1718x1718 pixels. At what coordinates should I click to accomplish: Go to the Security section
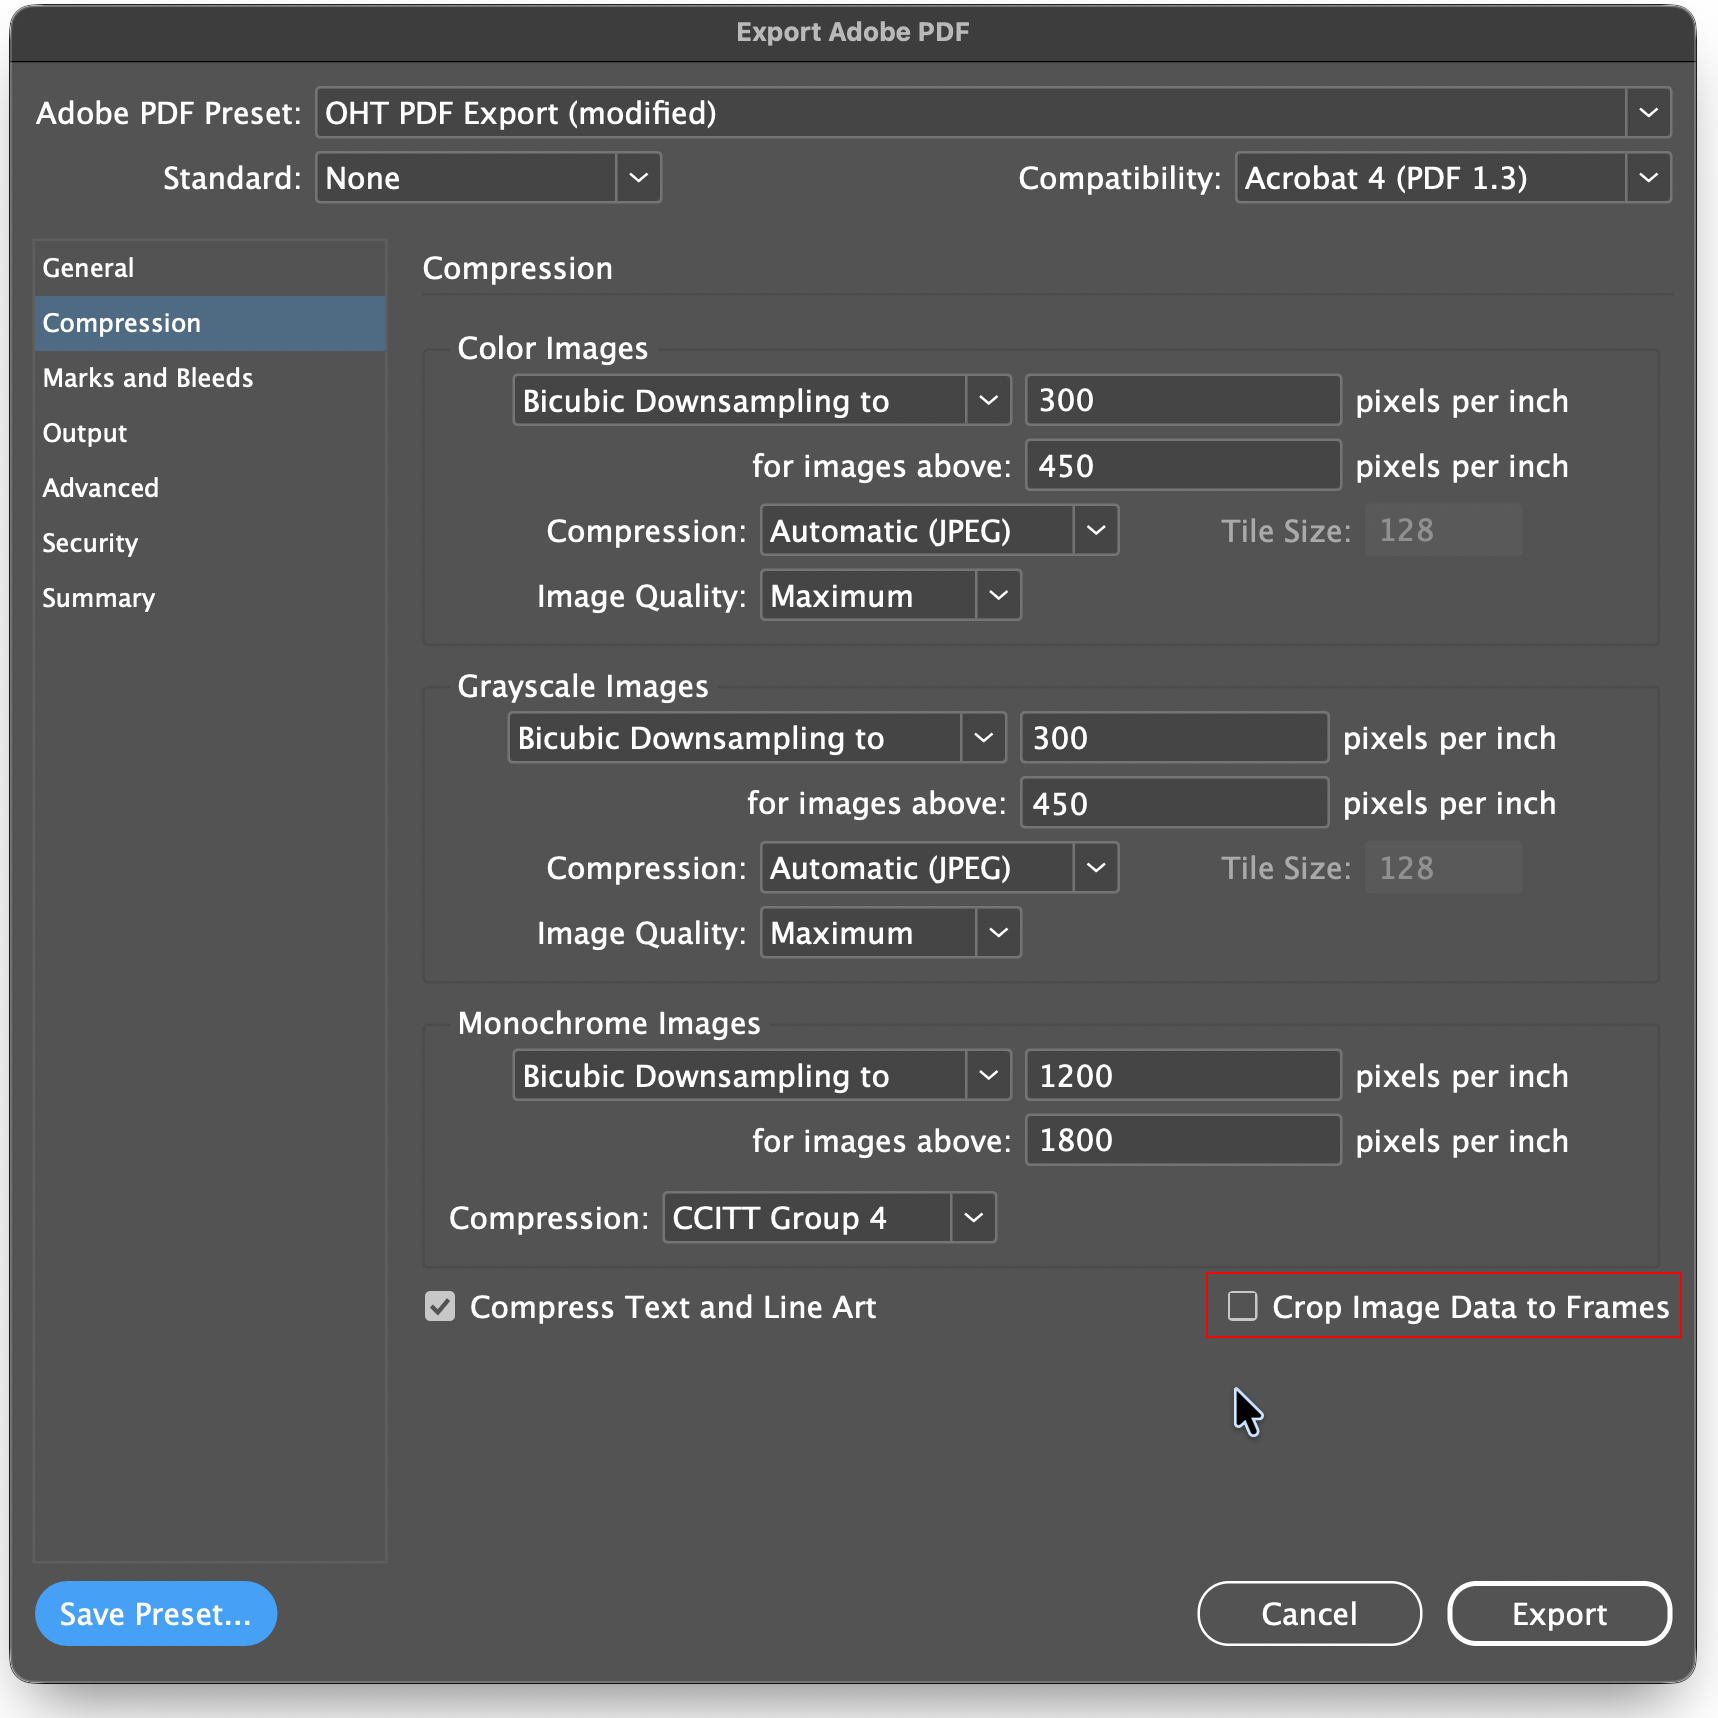pyautogui.click(x=90, y=543)
